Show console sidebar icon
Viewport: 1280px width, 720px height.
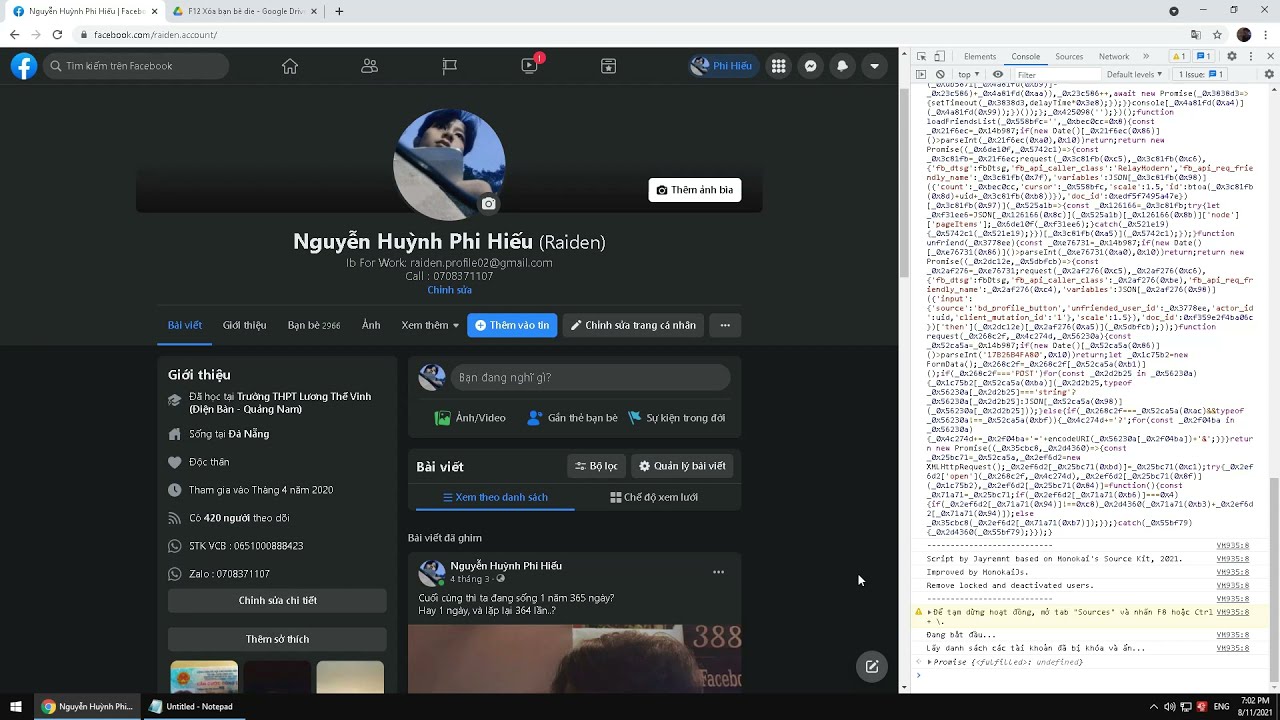(x=922, y=74)
